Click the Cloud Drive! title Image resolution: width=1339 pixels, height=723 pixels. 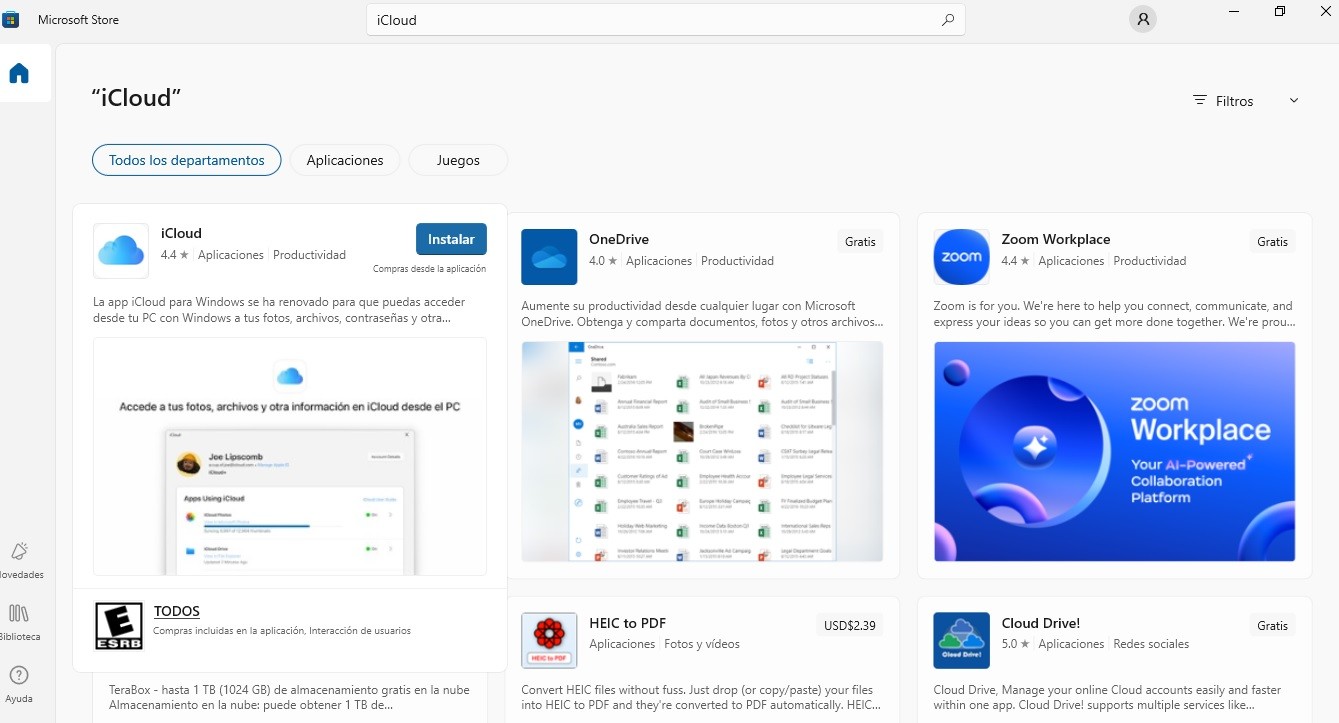(1040, 622)
